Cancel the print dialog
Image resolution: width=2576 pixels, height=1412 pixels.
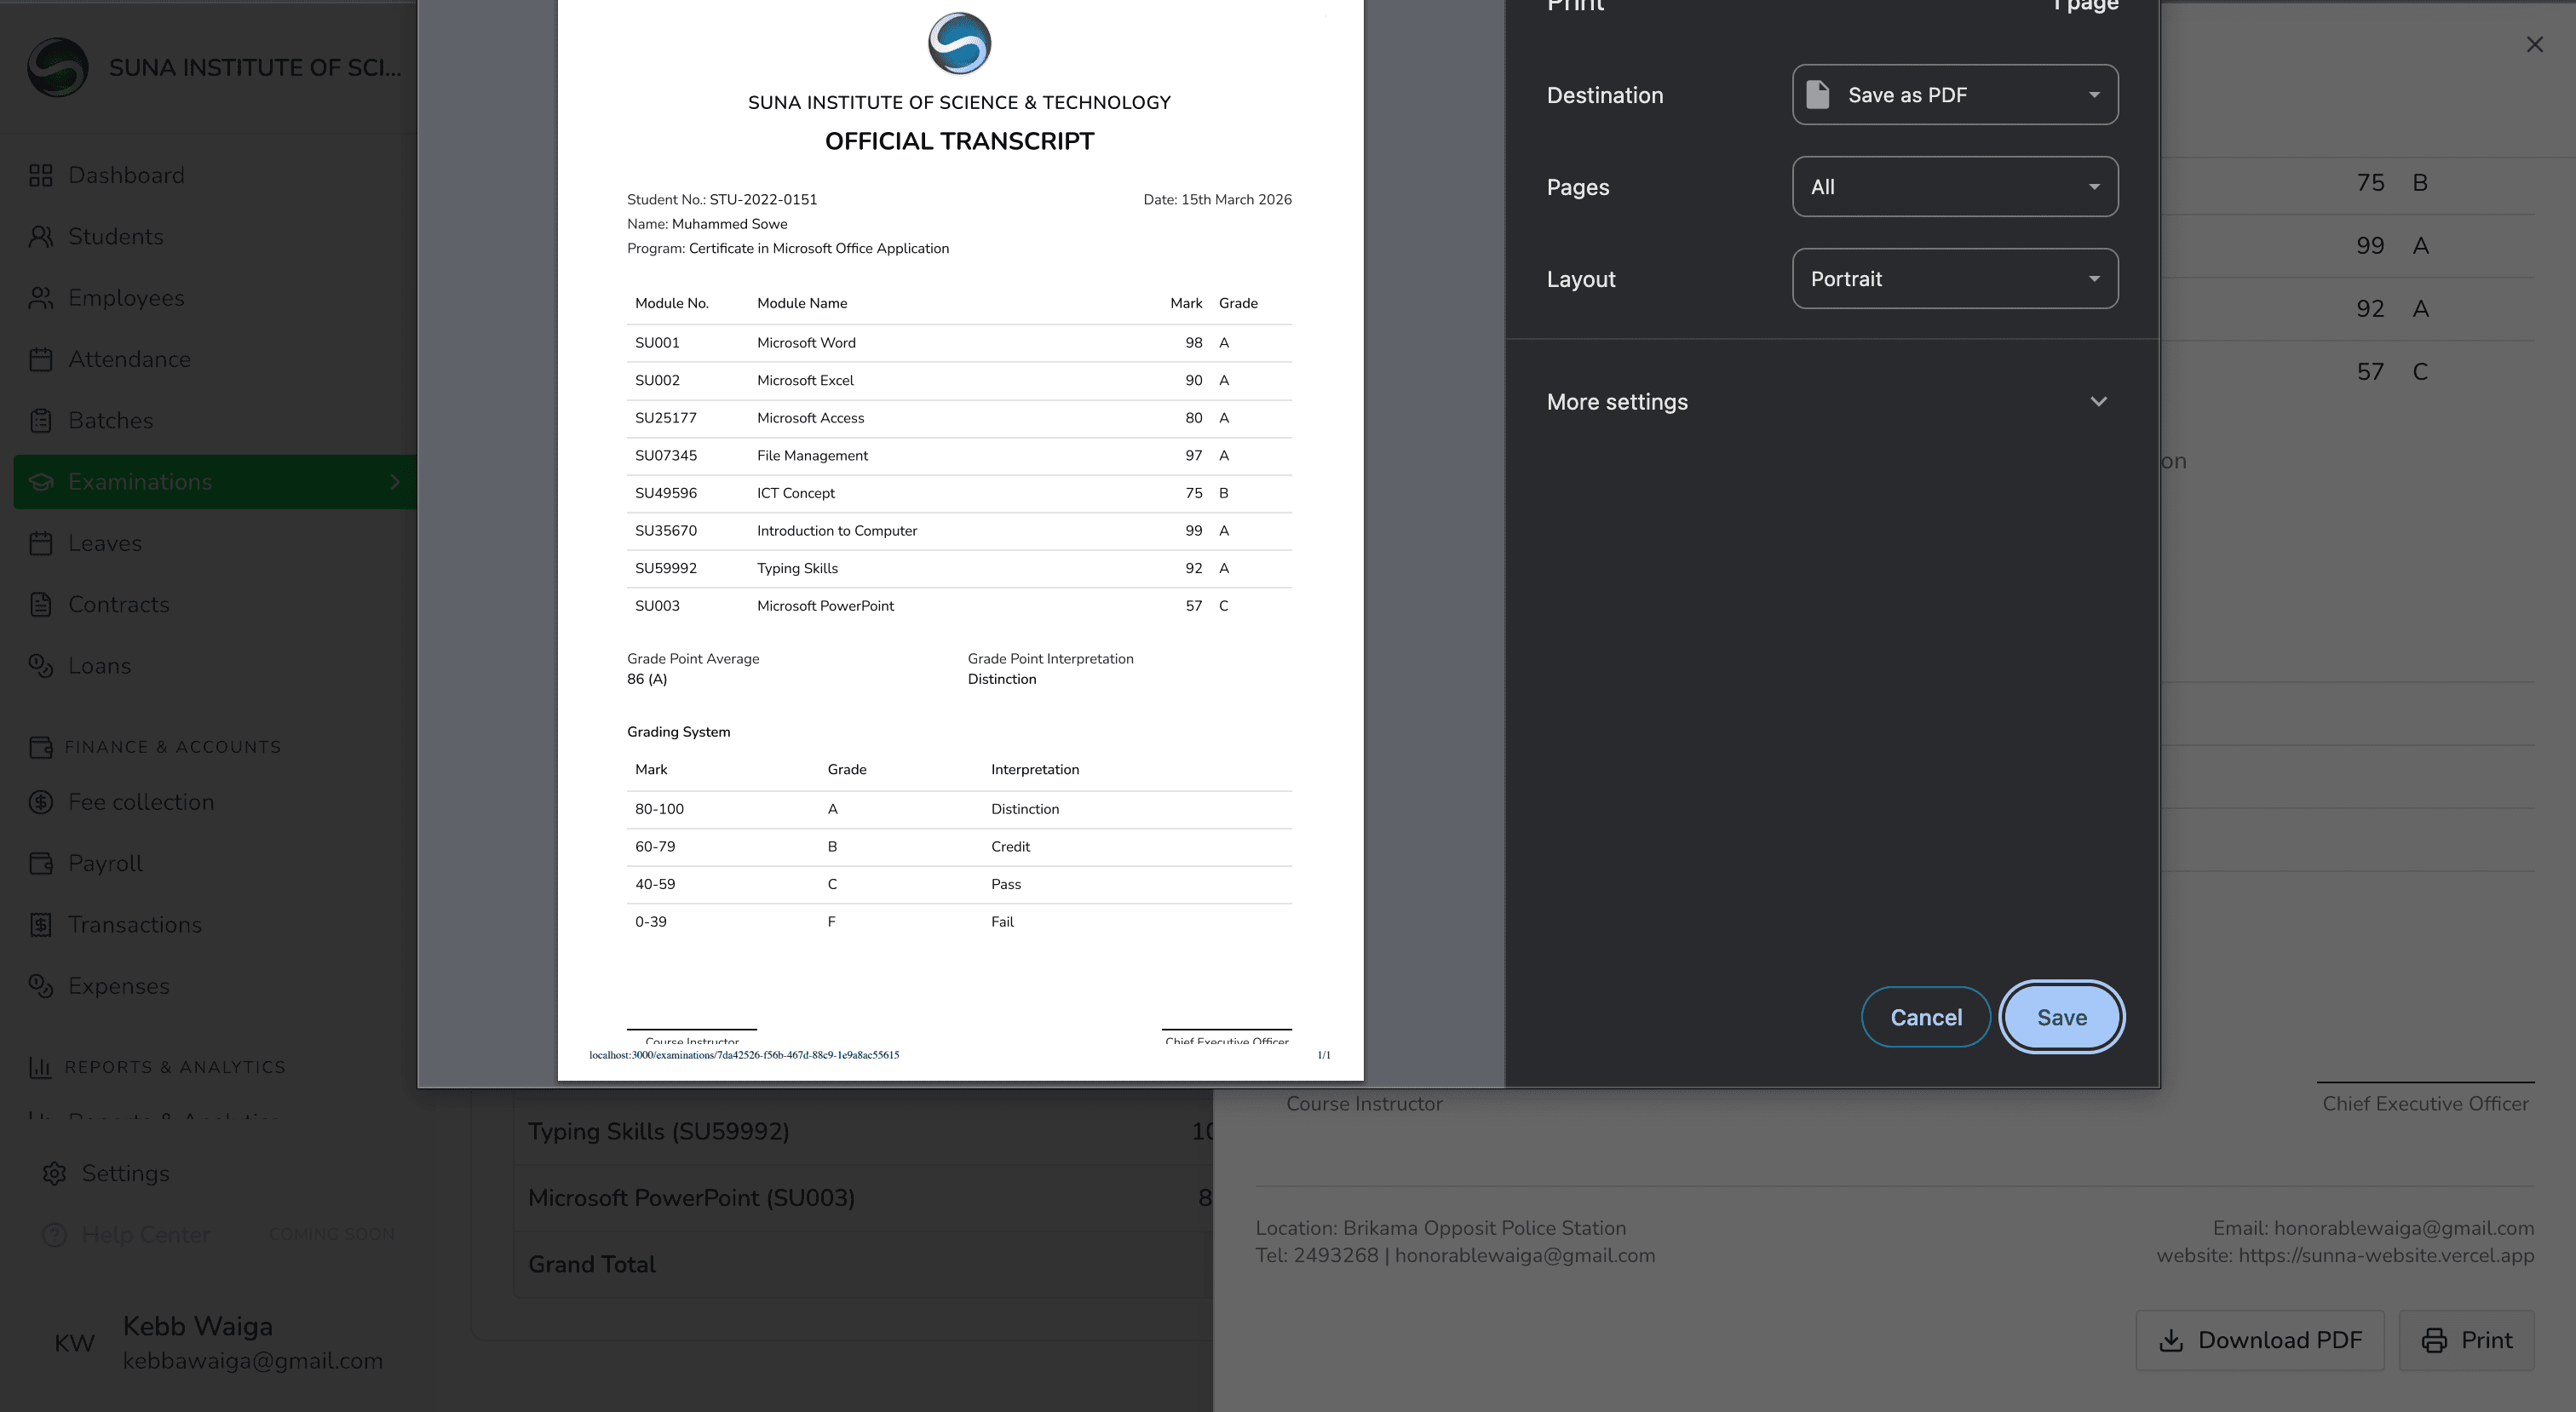click(x=1925, y=1018)
